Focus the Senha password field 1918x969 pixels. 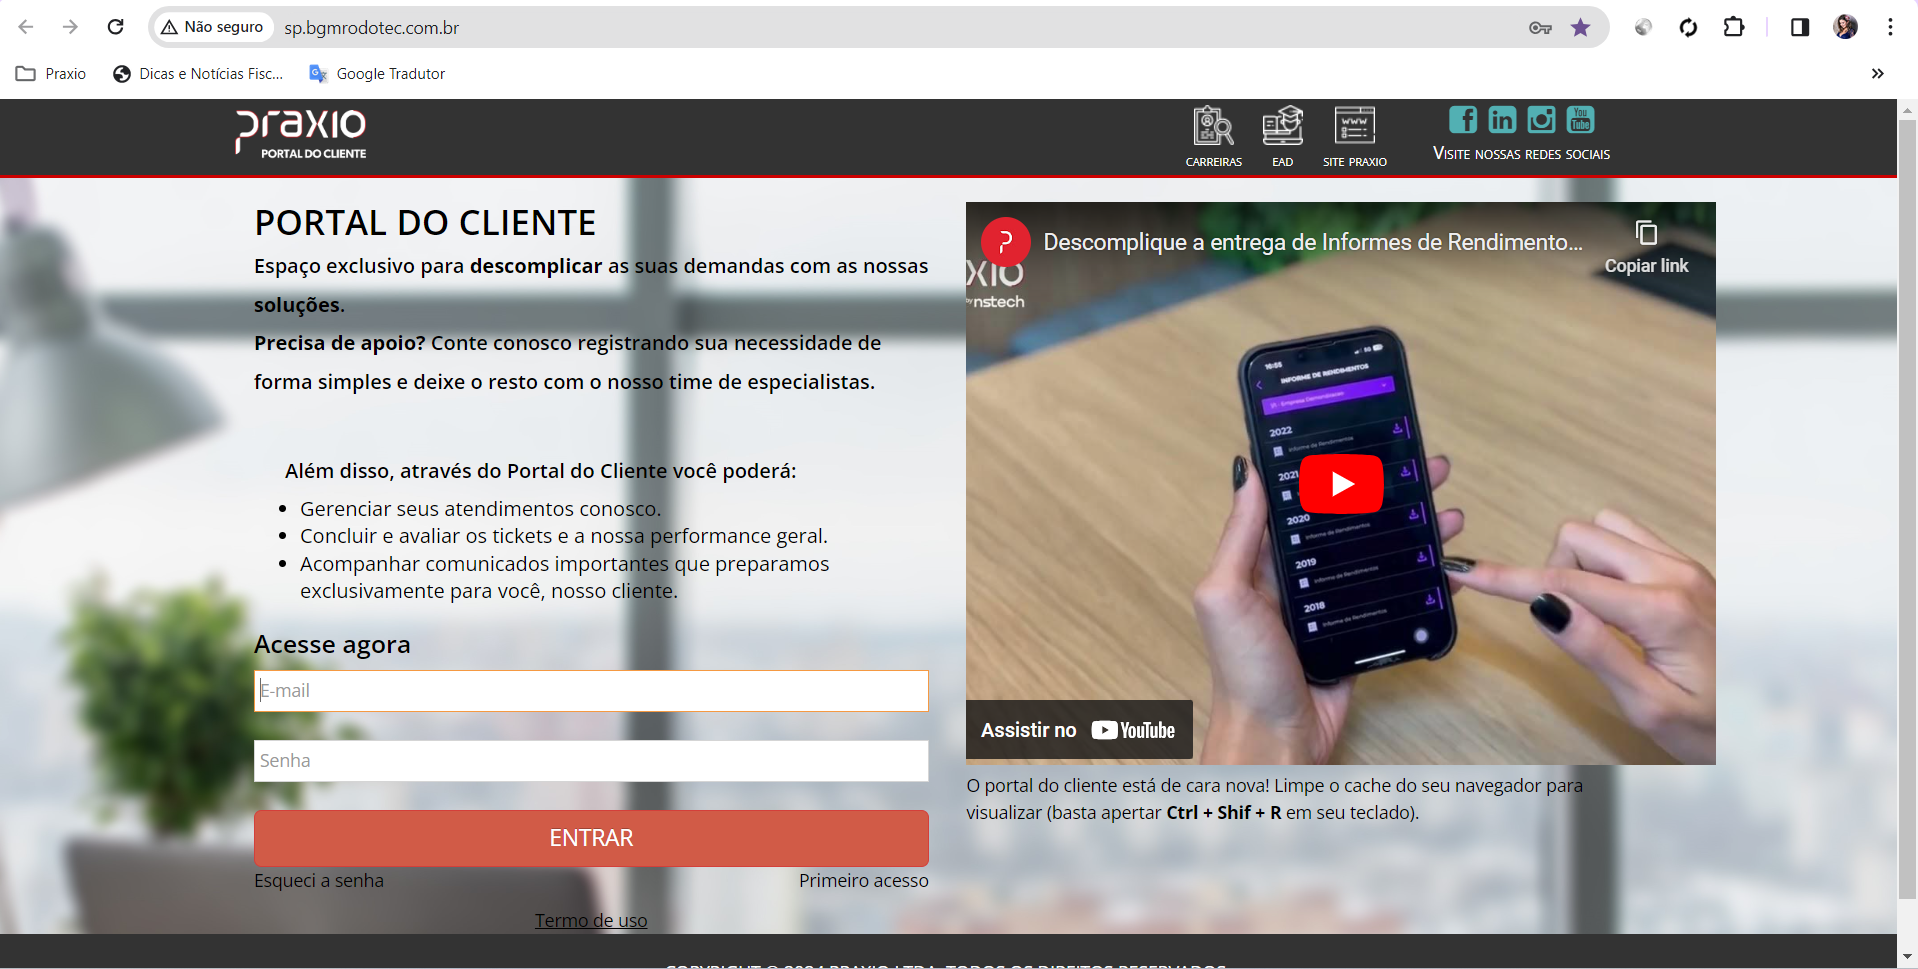coord(591,761)
